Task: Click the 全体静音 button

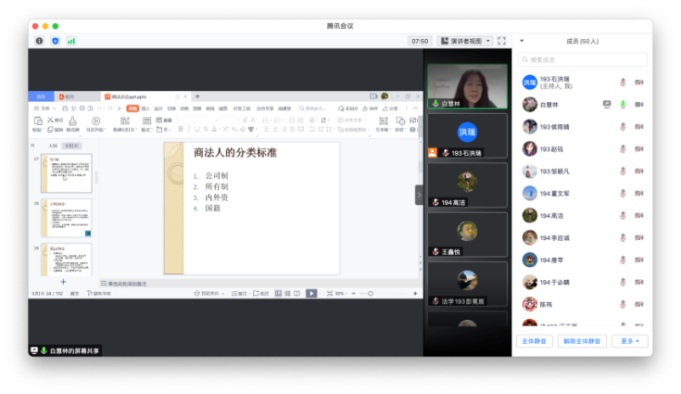Action: click(534, 341)
